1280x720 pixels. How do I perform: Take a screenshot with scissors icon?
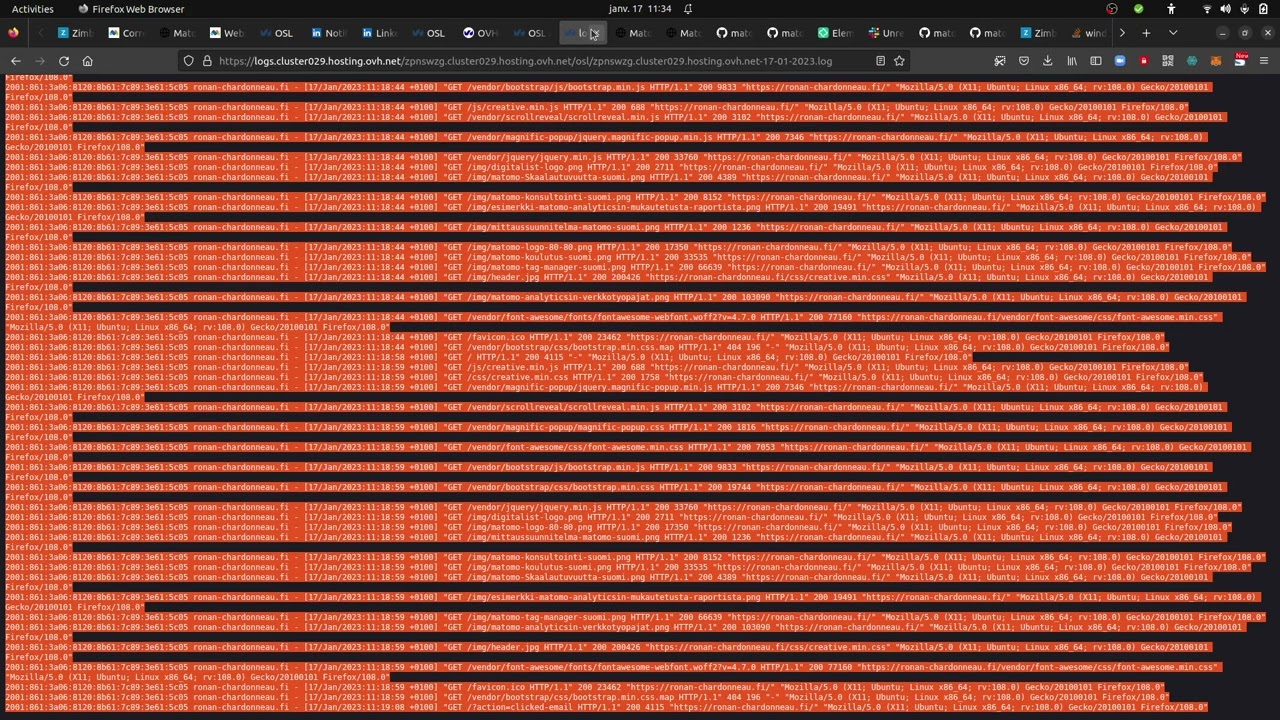(x=999, y=61)
